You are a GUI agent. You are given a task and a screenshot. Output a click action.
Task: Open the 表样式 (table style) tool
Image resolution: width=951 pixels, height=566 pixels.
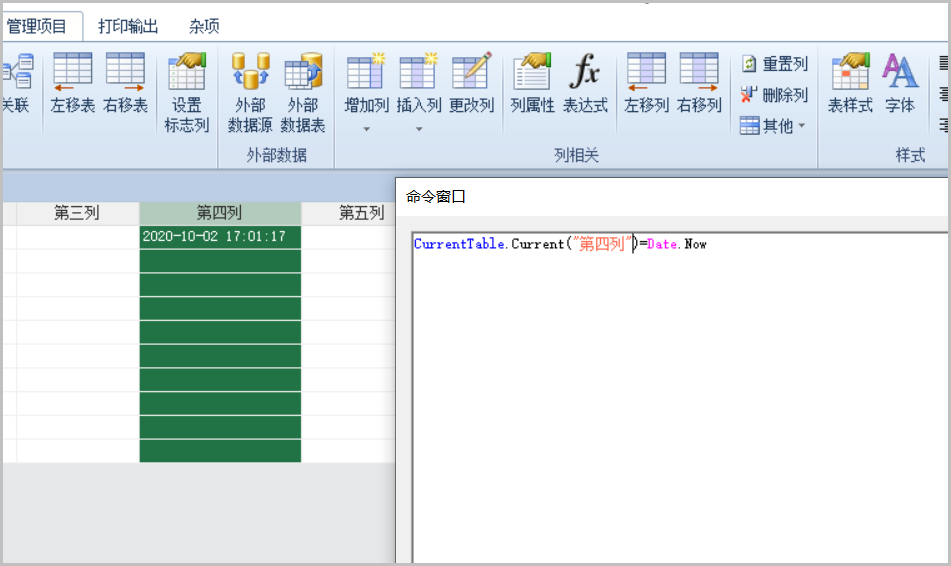click(x=850, y=82)
